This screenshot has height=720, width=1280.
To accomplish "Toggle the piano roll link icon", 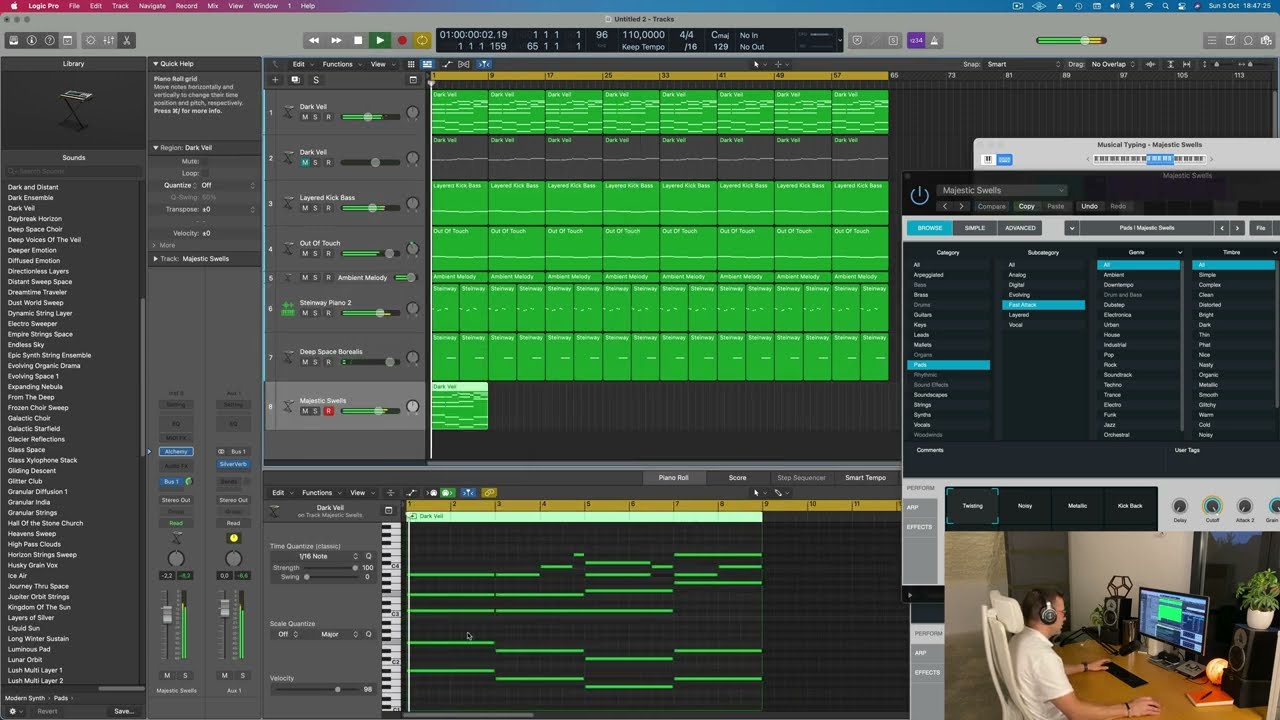I will 489,493.
